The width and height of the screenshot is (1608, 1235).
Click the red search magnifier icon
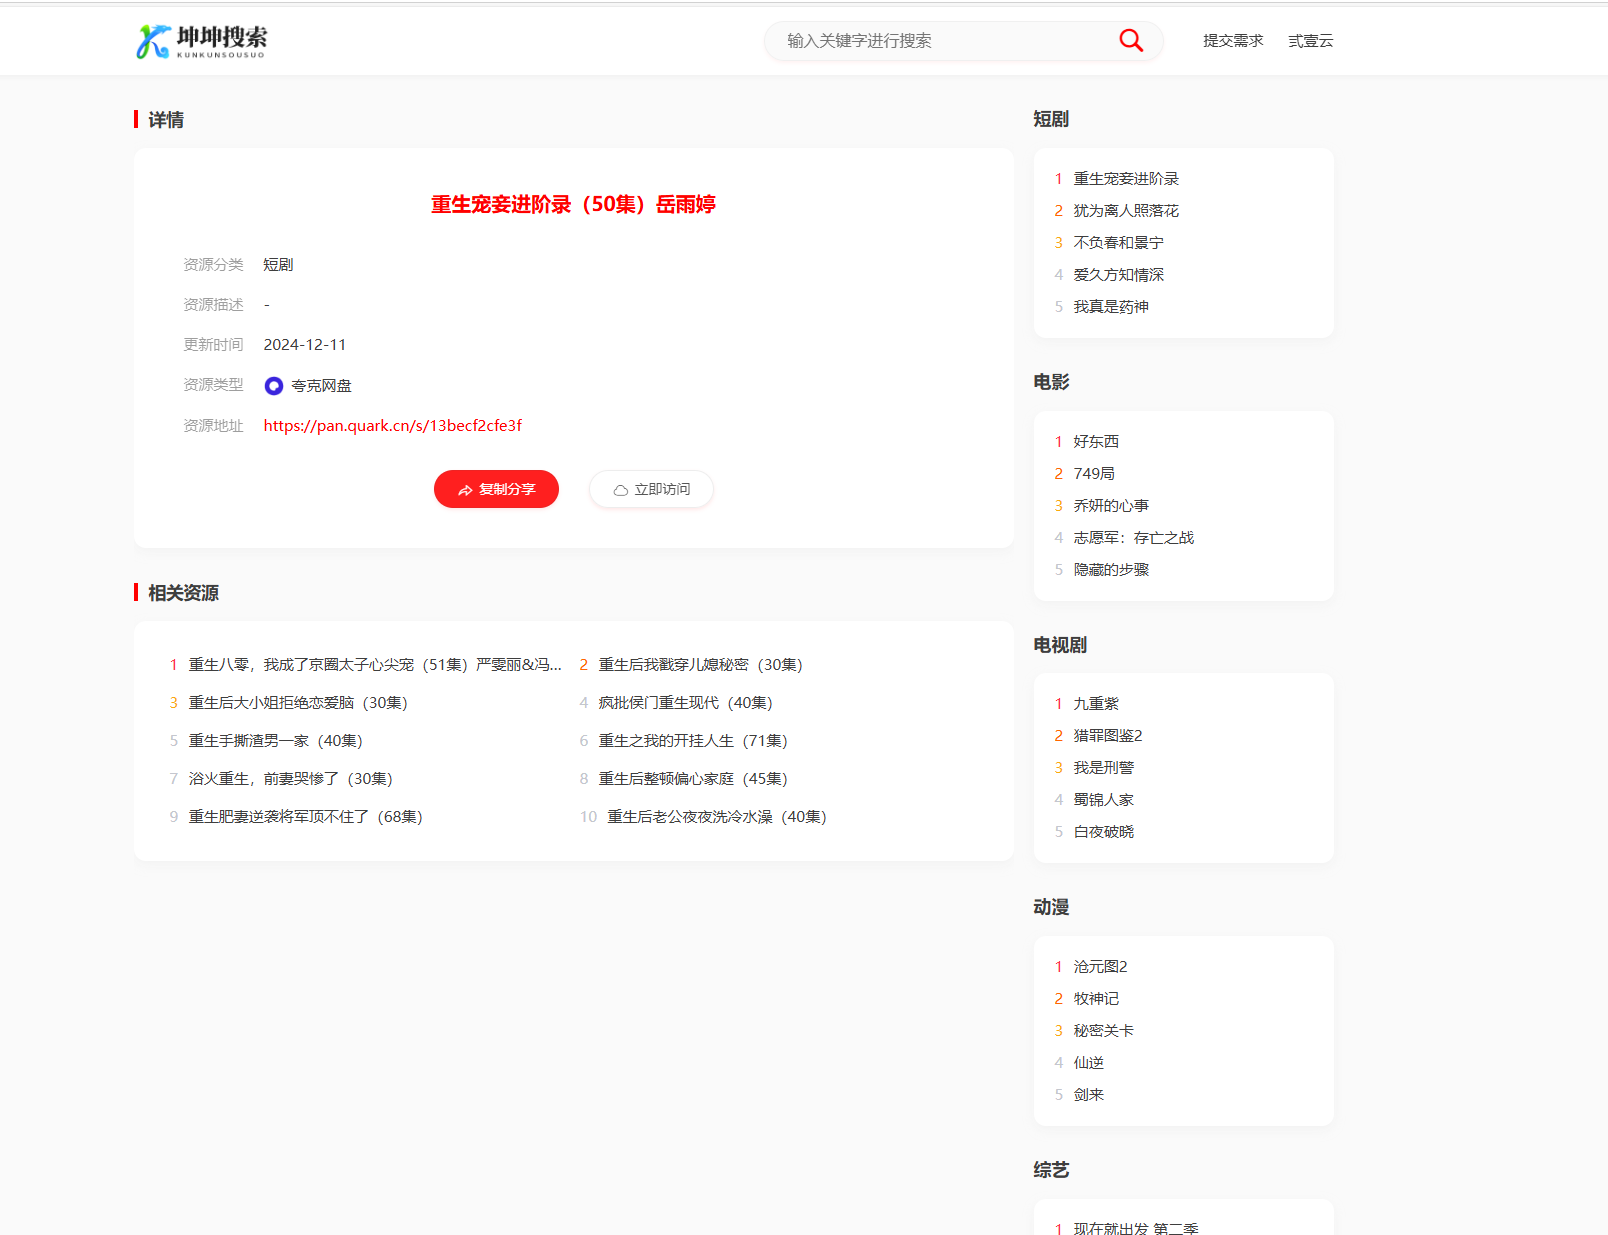pyautogui.click(x=1131, y=40)
